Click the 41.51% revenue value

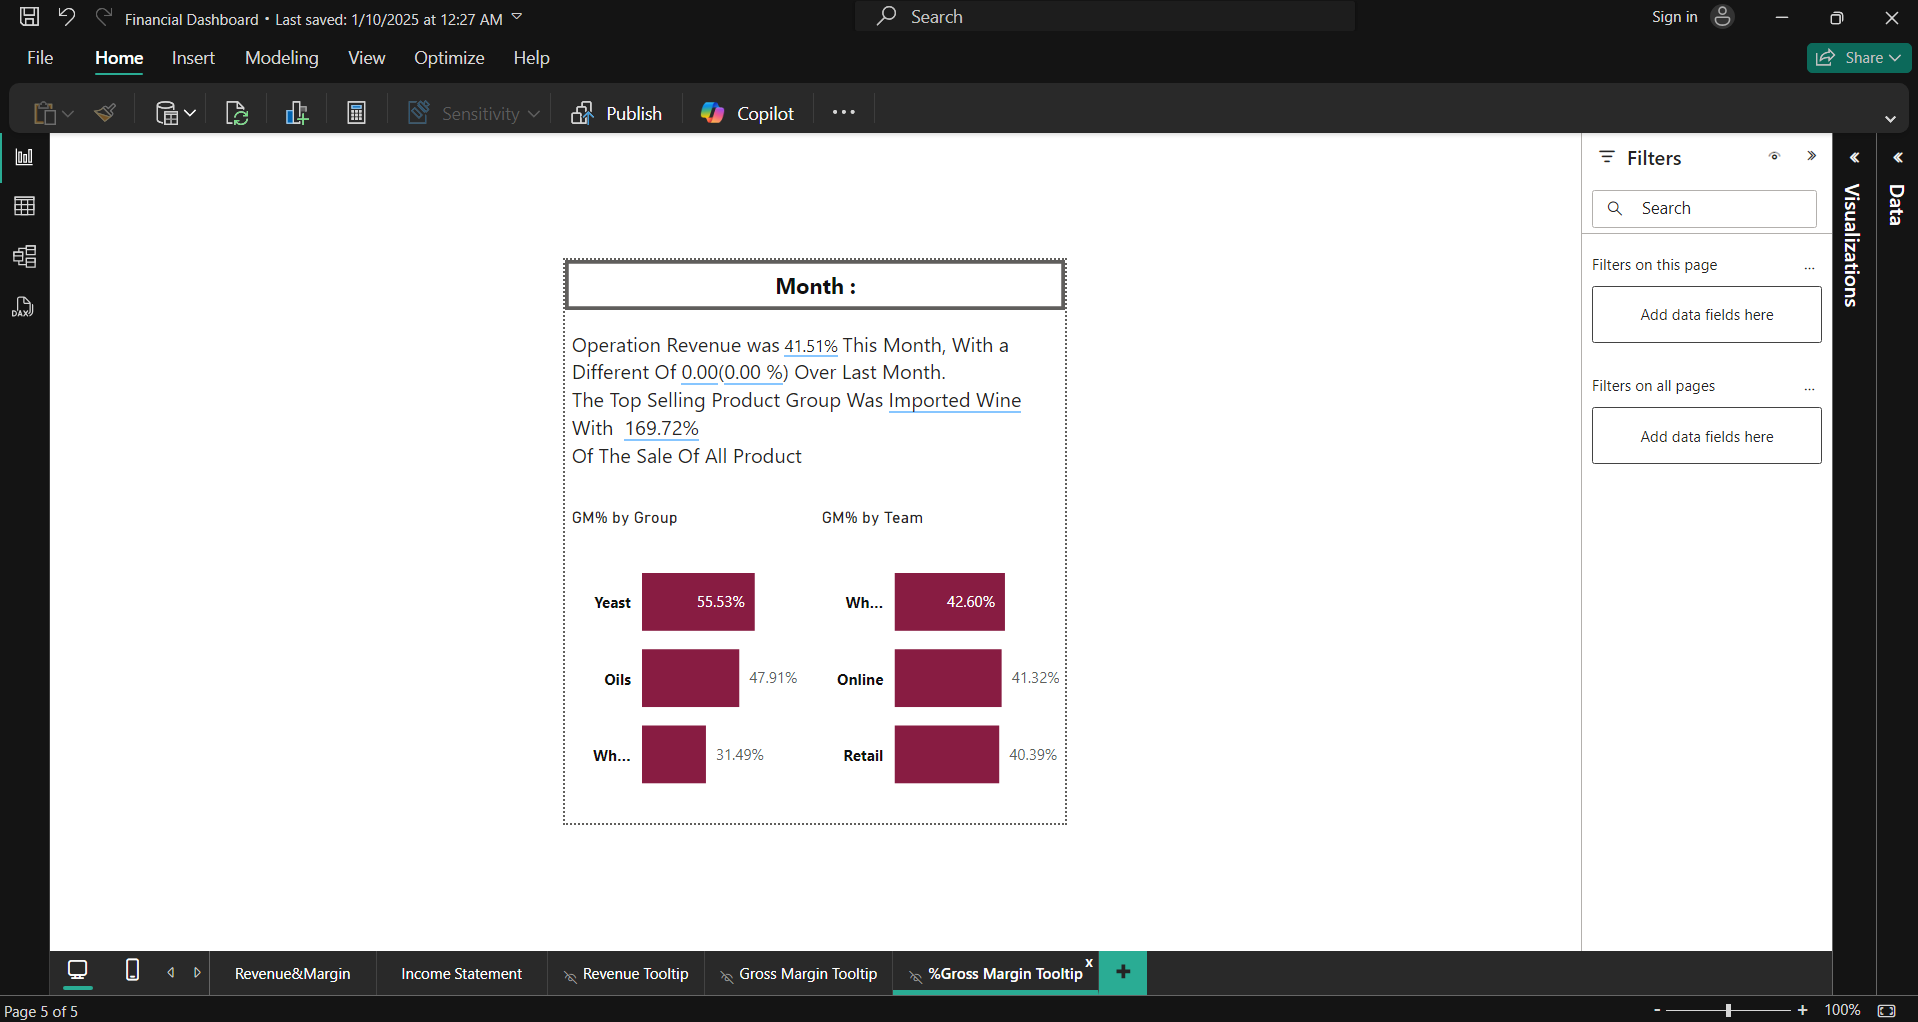(811, 346)
